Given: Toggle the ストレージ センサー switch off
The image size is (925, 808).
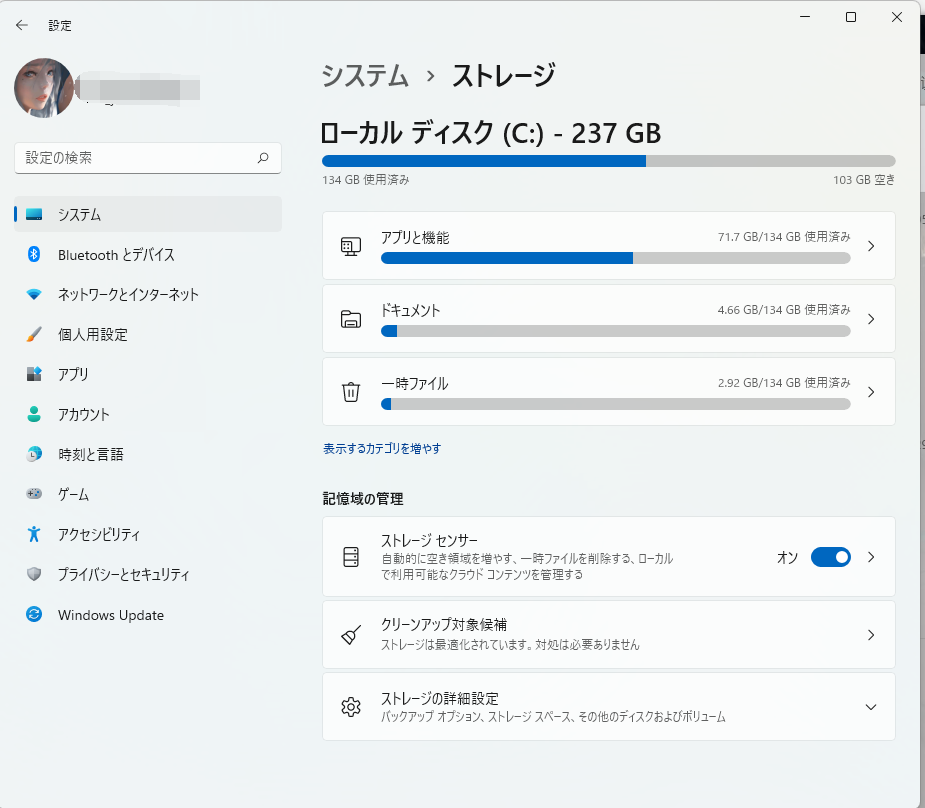Looking at the screenshot, I should (x=830, y=557).
